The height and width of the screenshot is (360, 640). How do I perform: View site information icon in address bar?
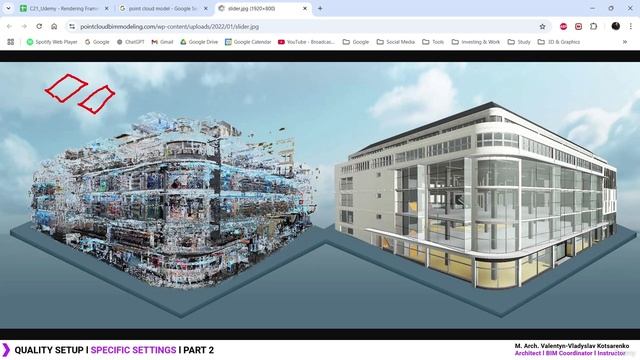(x=72, y=27)
